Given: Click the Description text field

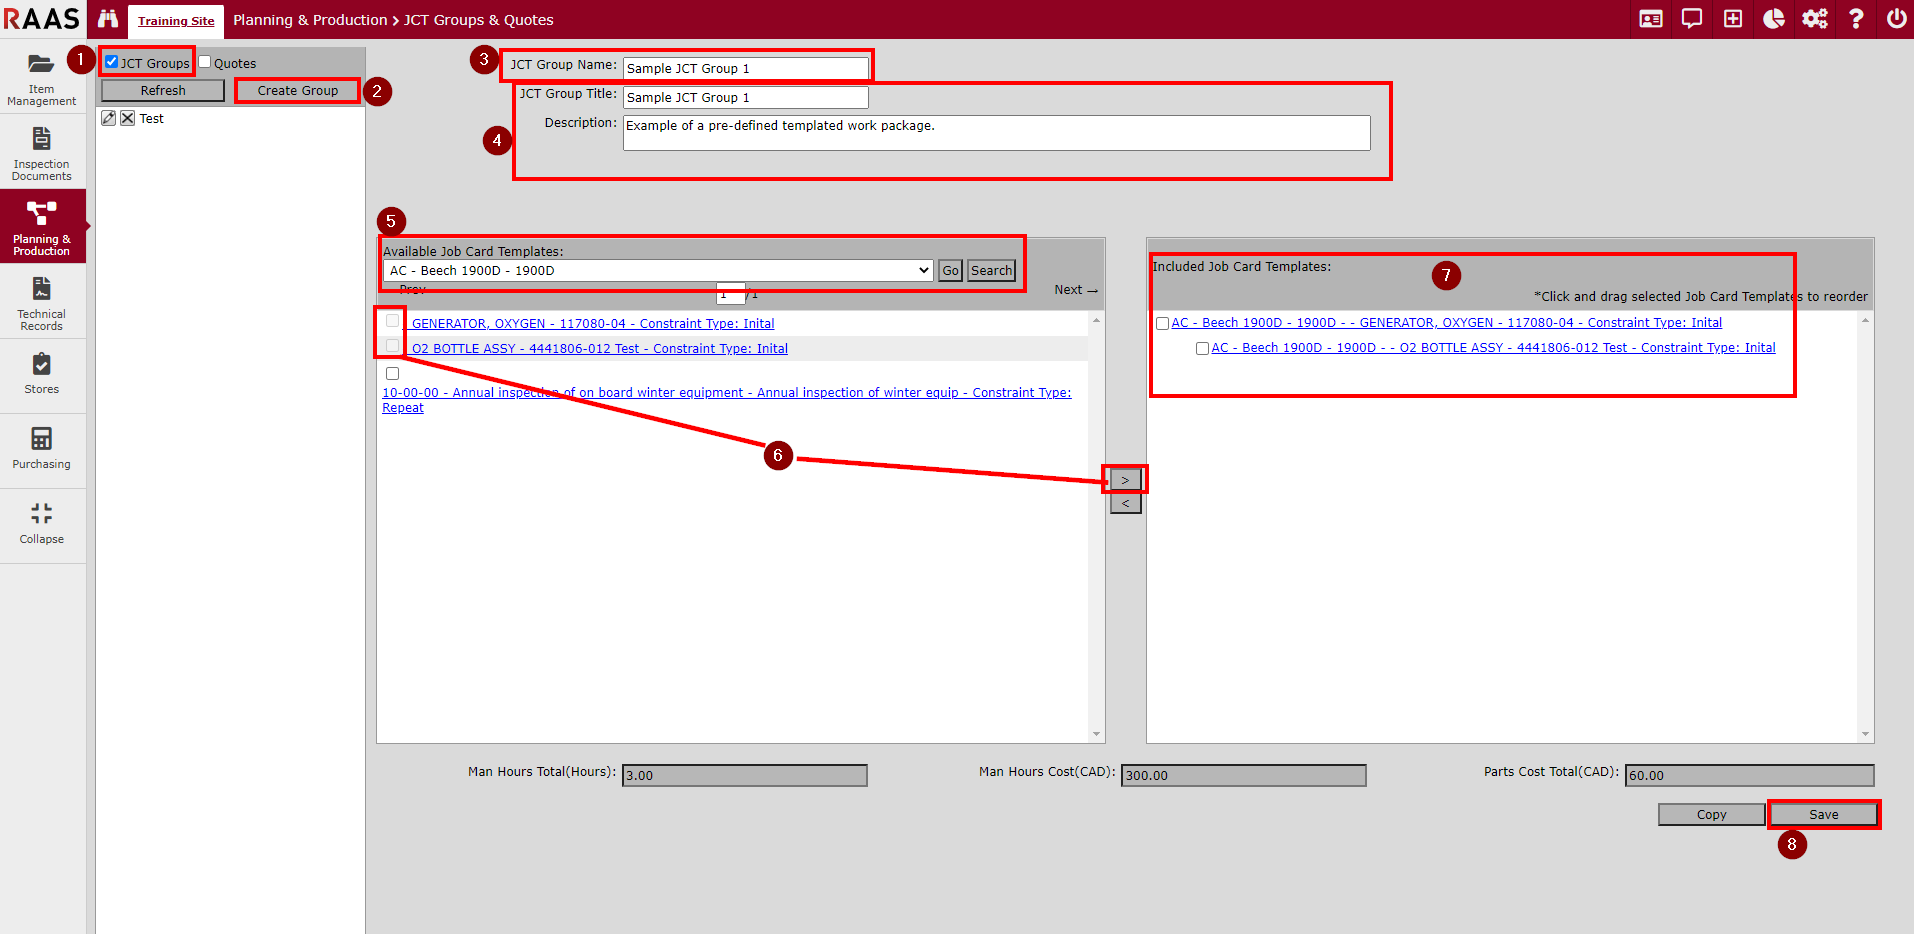Looking at the screenshot, I should (x=995, y=133).
